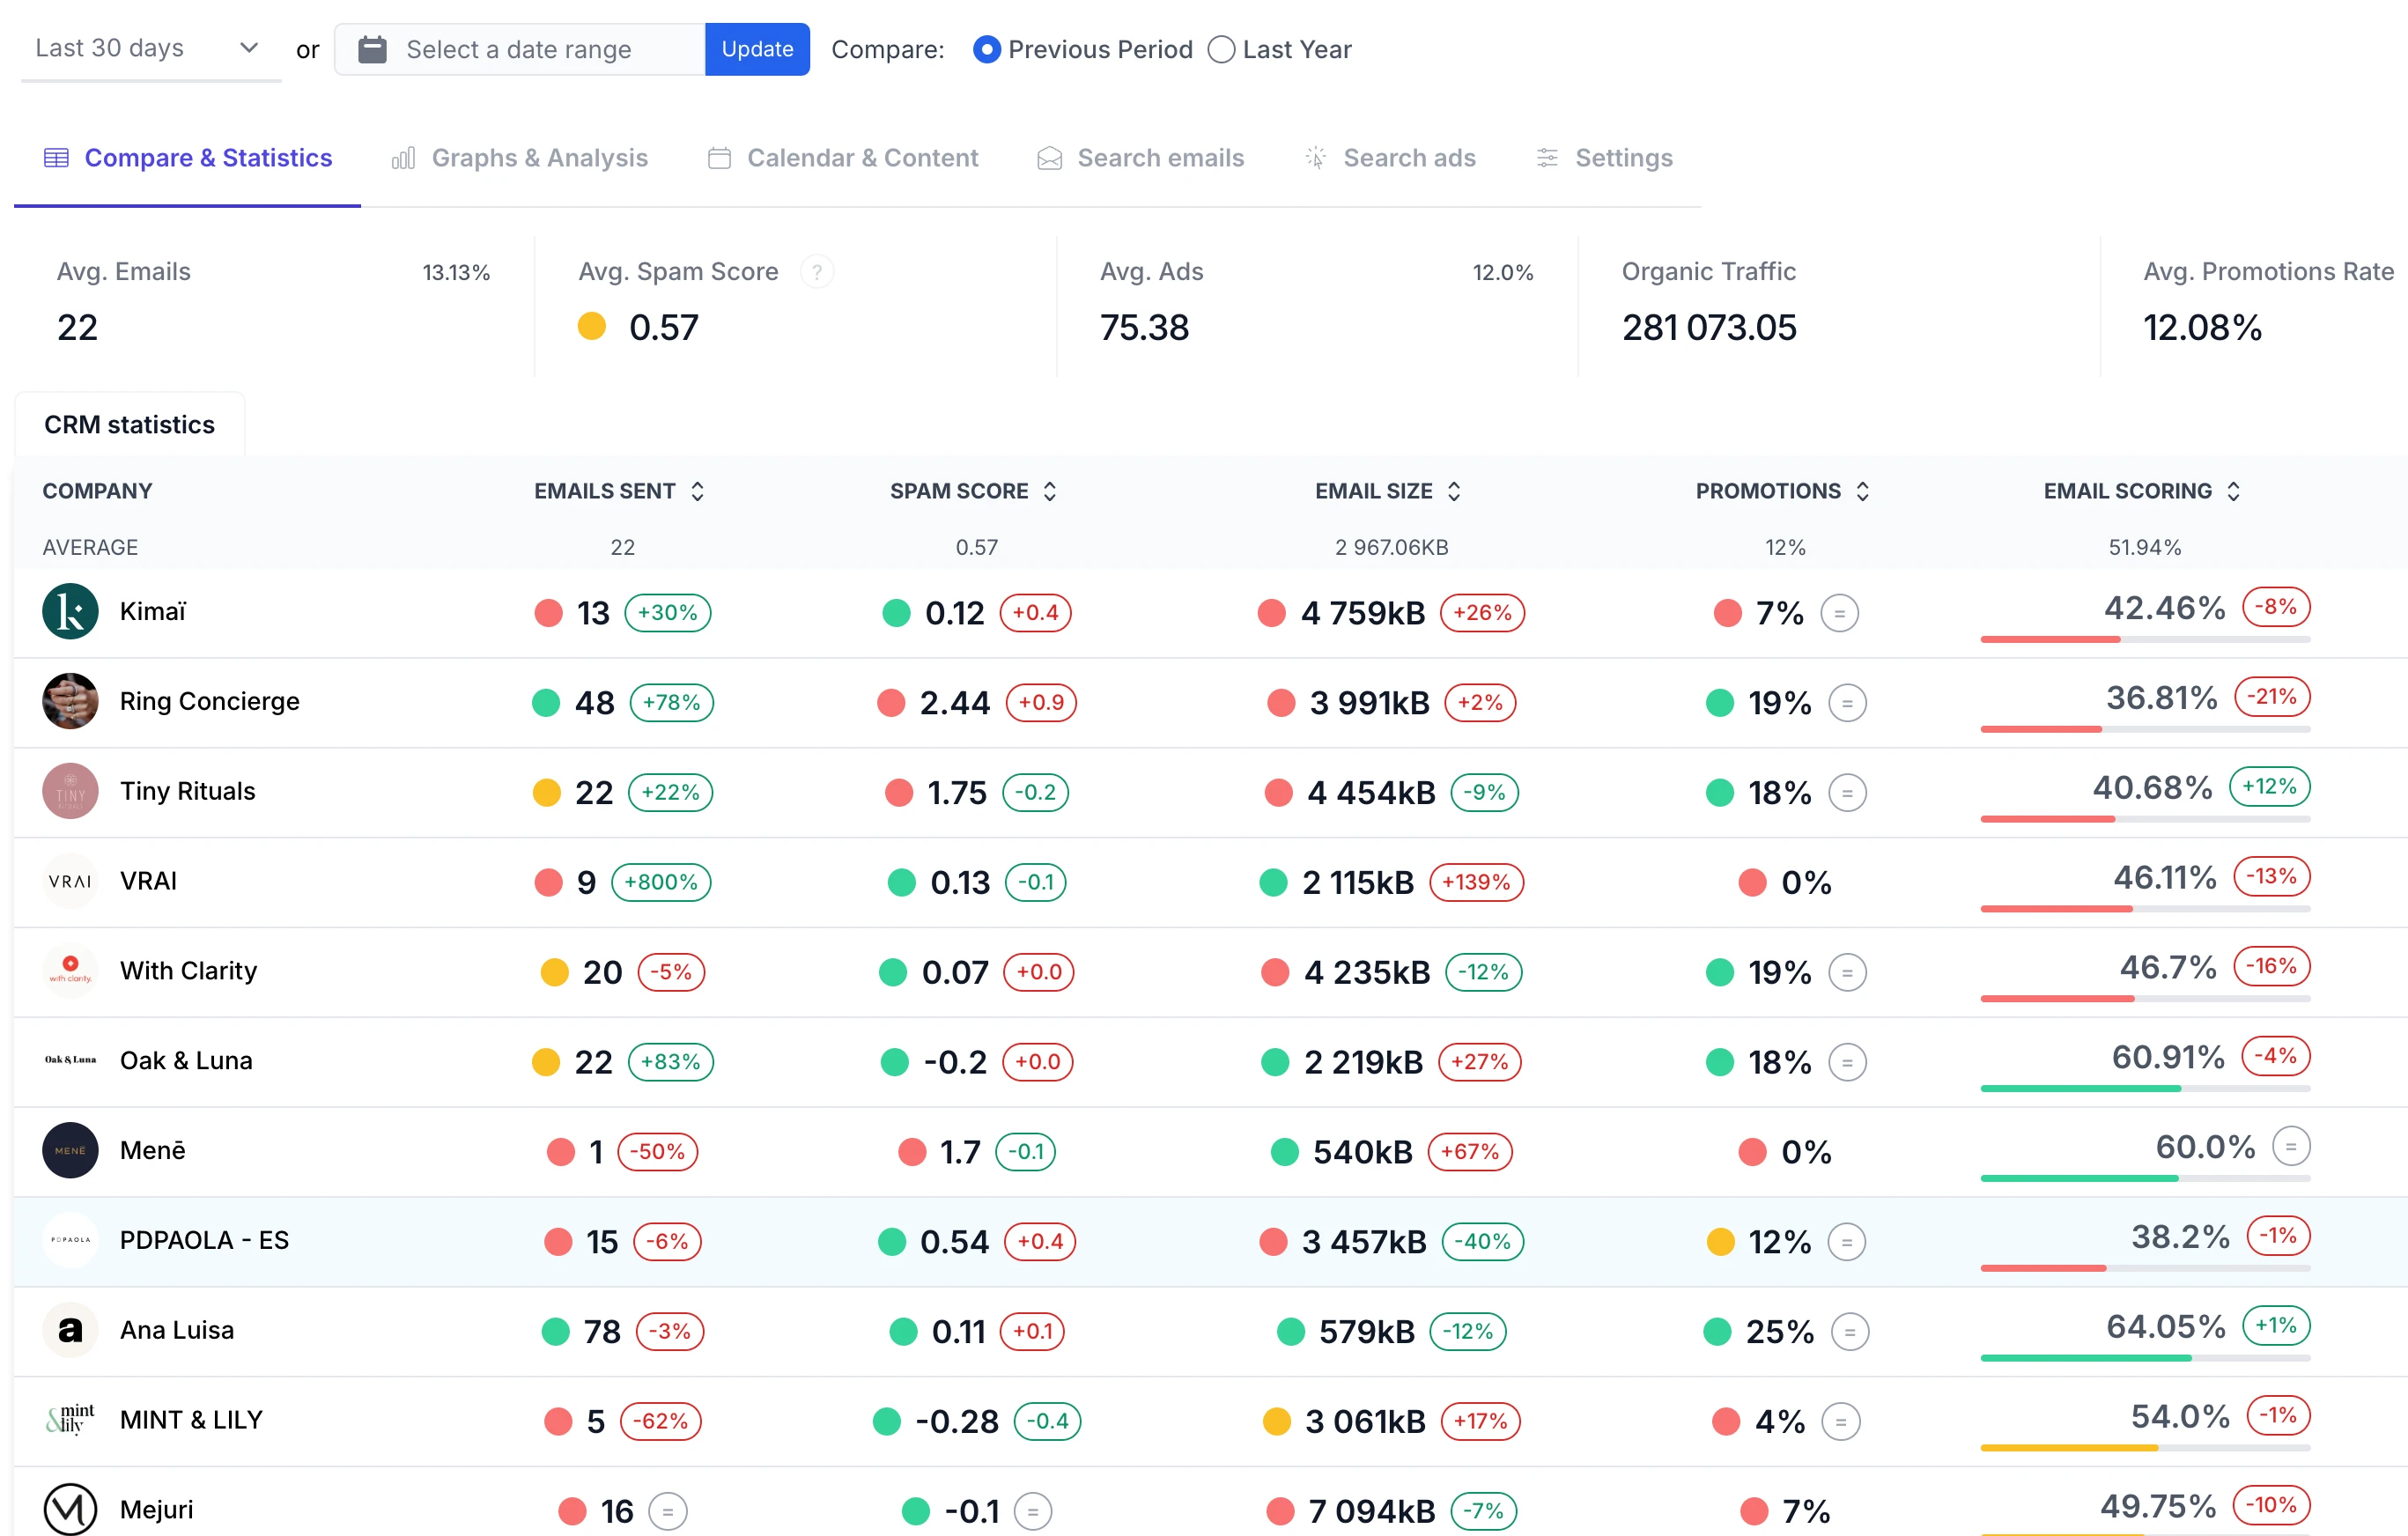The height and width of the screenshot is (1536, 2408).
Task: Click the VRAI brand logo
Action: pos(70,881)
